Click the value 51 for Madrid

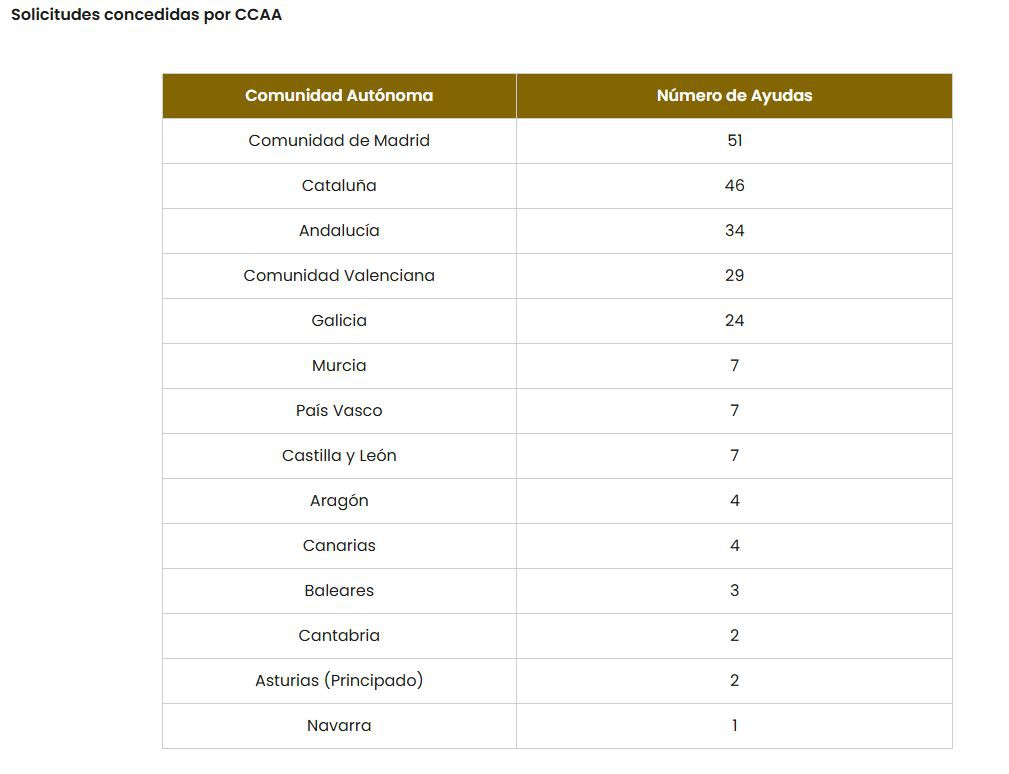click(x=734, y=141)
